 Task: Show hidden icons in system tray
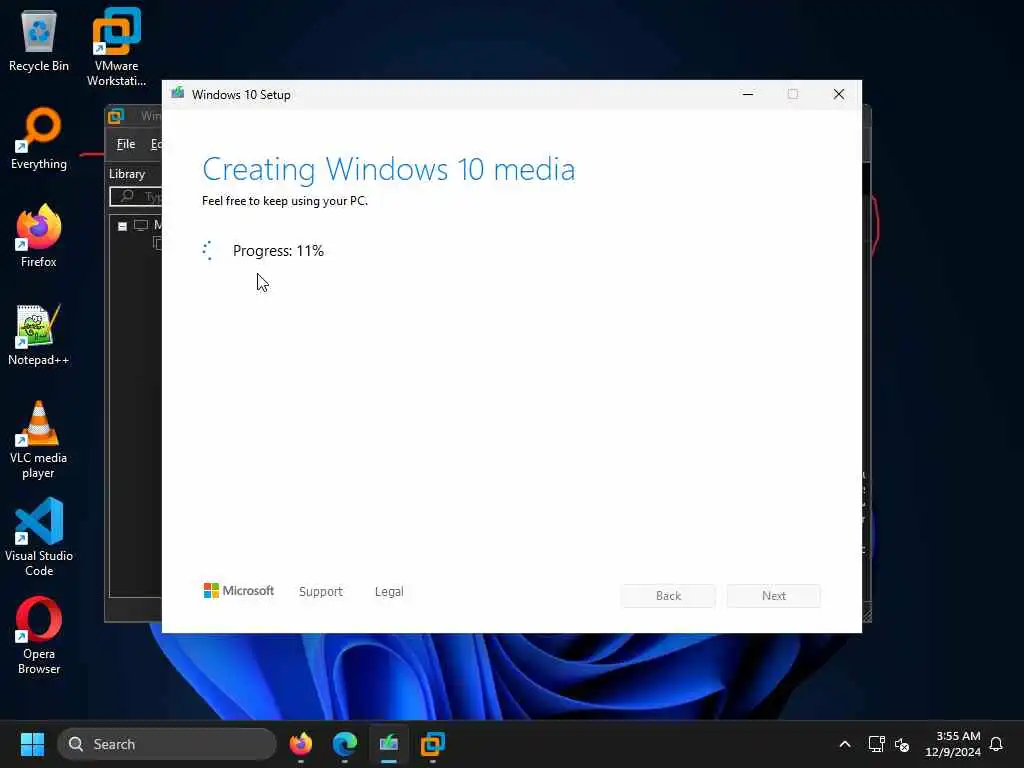click(844, 744)
